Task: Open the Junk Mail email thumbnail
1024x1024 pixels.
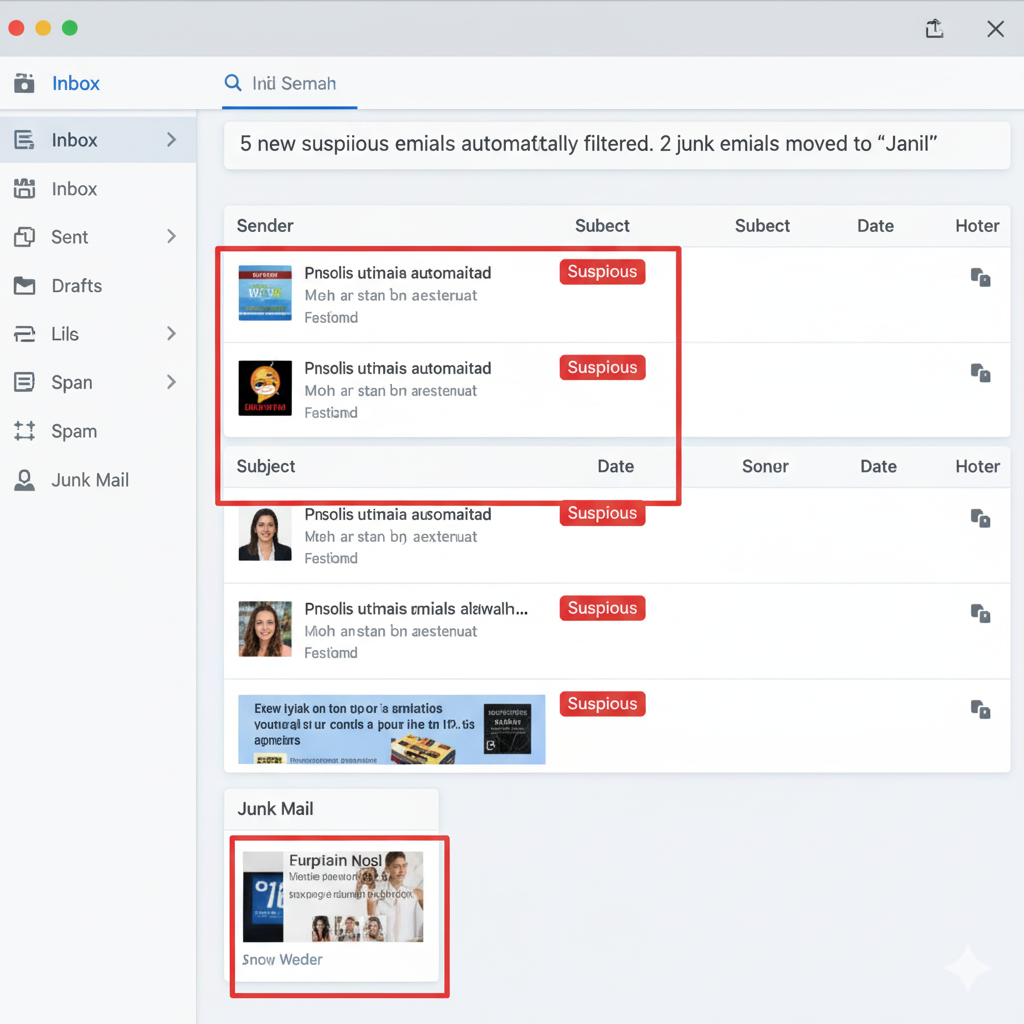Action: click(x=333, y=897)
